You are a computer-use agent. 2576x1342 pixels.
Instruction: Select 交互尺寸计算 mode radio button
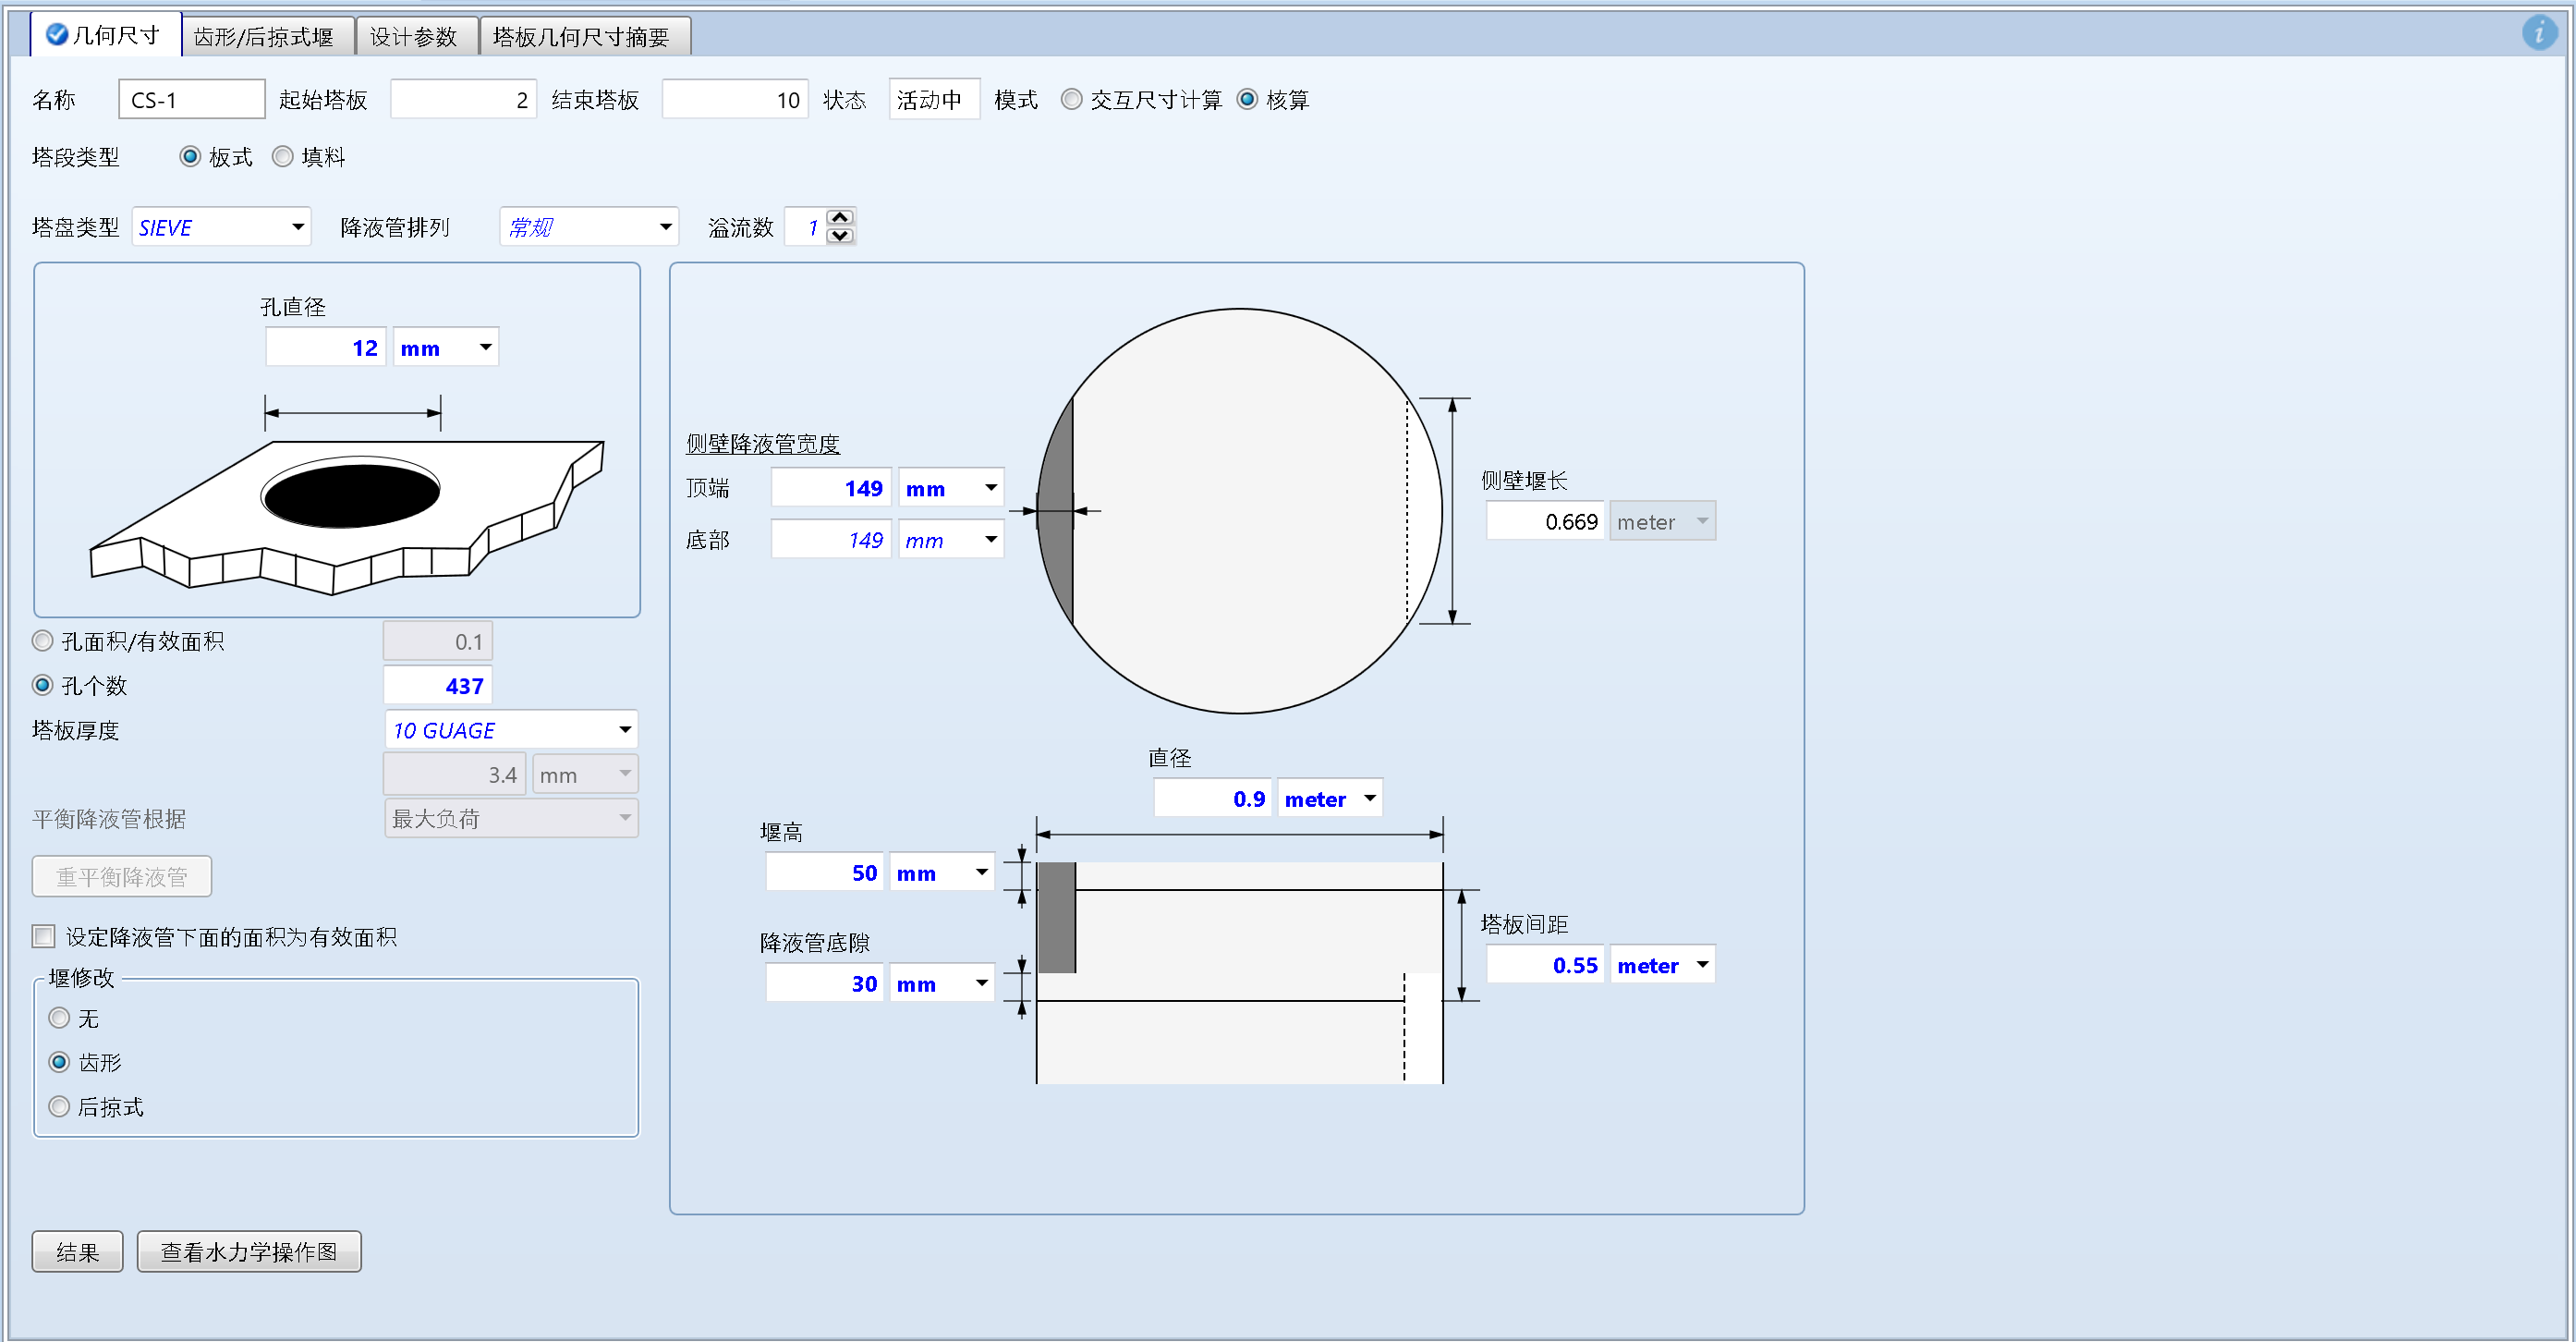1071,99
